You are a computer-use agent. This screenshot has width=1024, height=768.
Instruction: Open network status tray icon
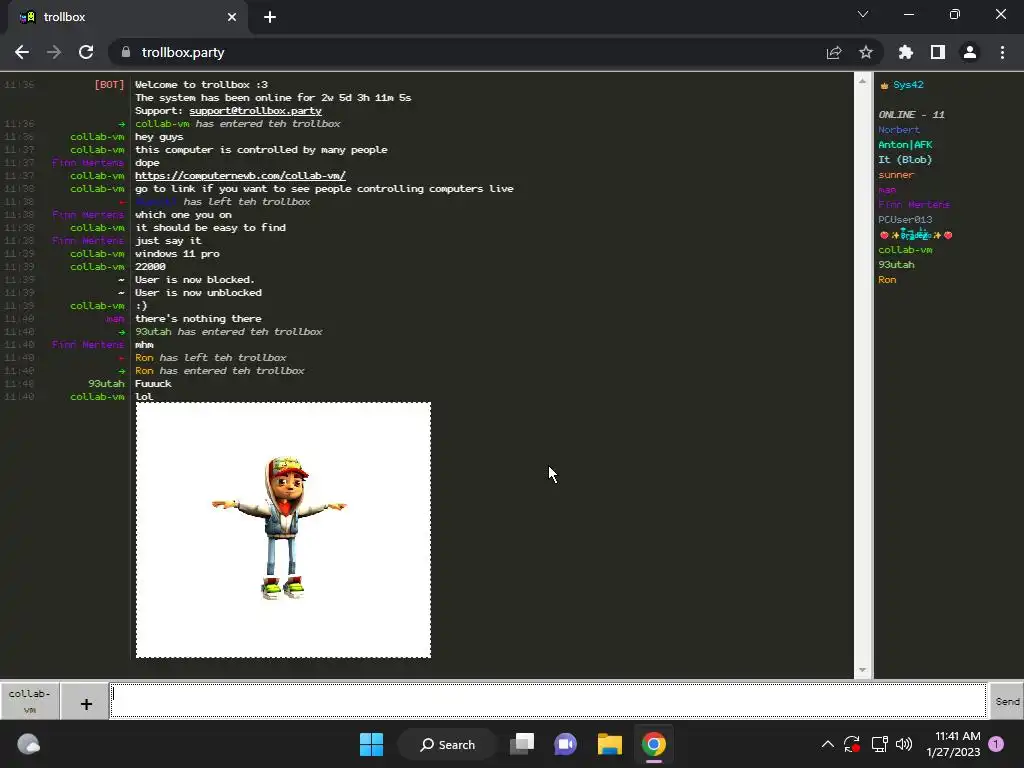coord(879,744)
